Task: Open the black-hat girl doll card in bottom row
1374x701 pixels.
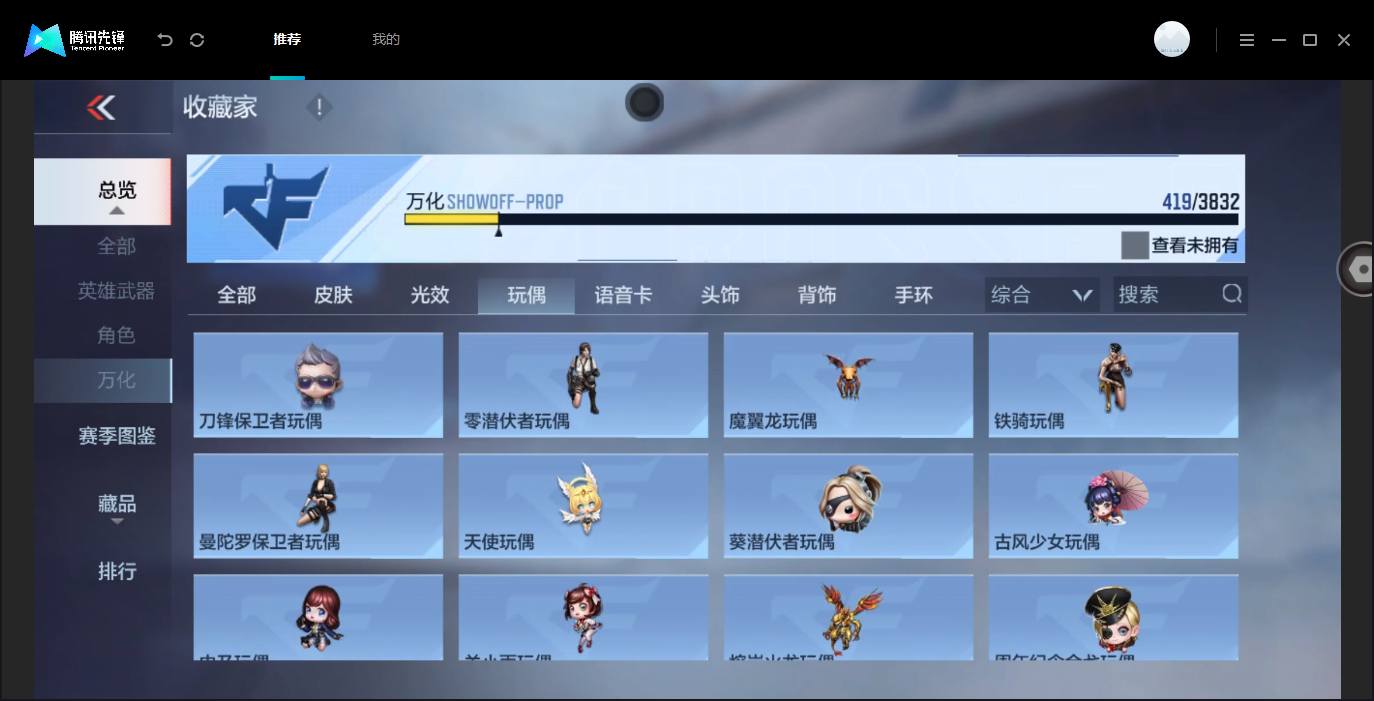Action: (1113, 617)
